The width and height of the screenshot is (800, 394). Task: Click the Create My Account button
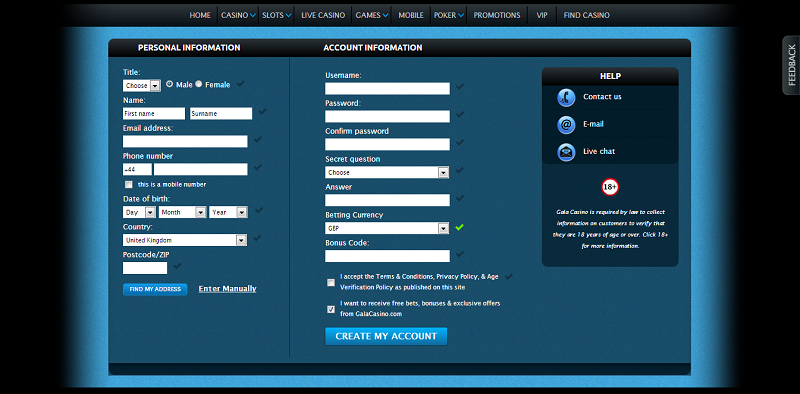386,336
